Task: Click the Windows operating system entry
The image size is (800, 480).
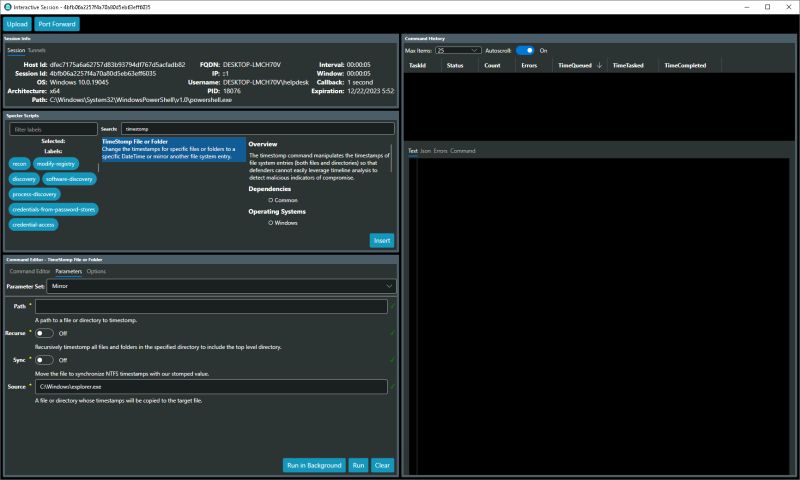Action: [x=286, y=223]
